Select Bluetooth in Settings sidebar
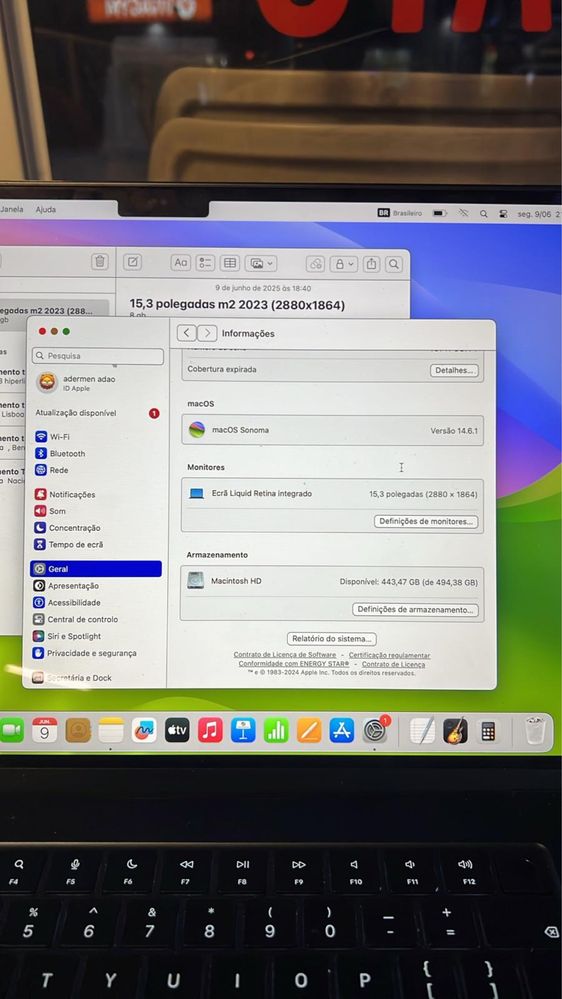Viewport: 562px width, 999px height. point(96,454)
